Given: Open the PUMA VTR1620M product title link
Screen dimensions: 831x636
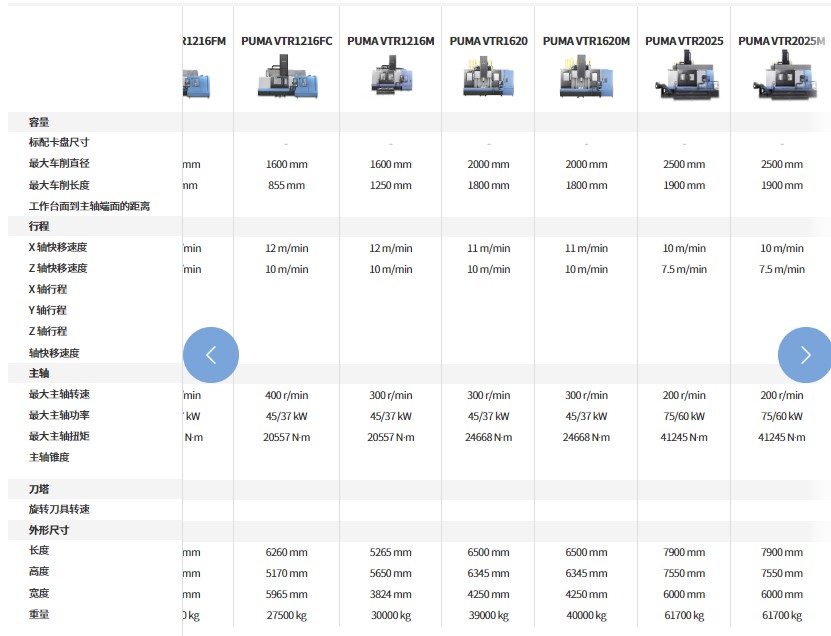Looking at the screenshot, I should pyautogui.click(x=586, y=41).
